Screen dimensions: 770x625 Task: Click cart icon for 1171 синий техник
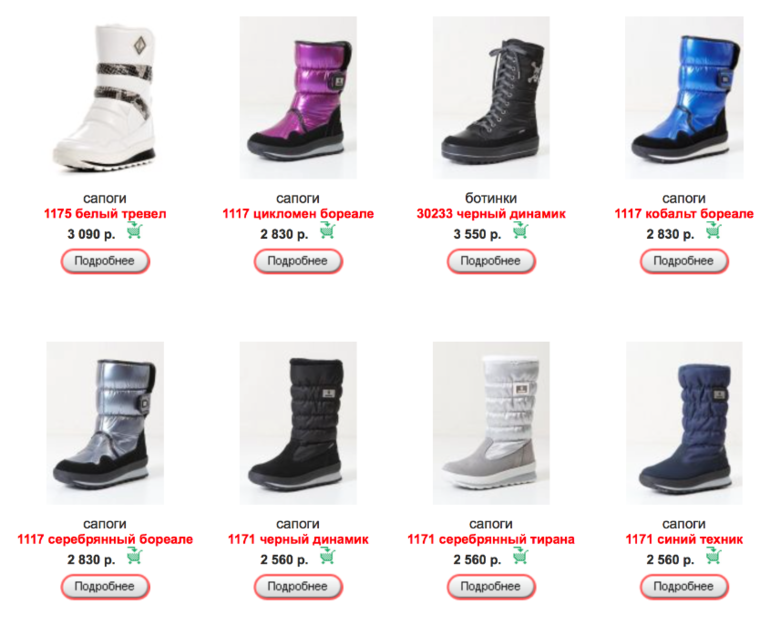(714, 555)
